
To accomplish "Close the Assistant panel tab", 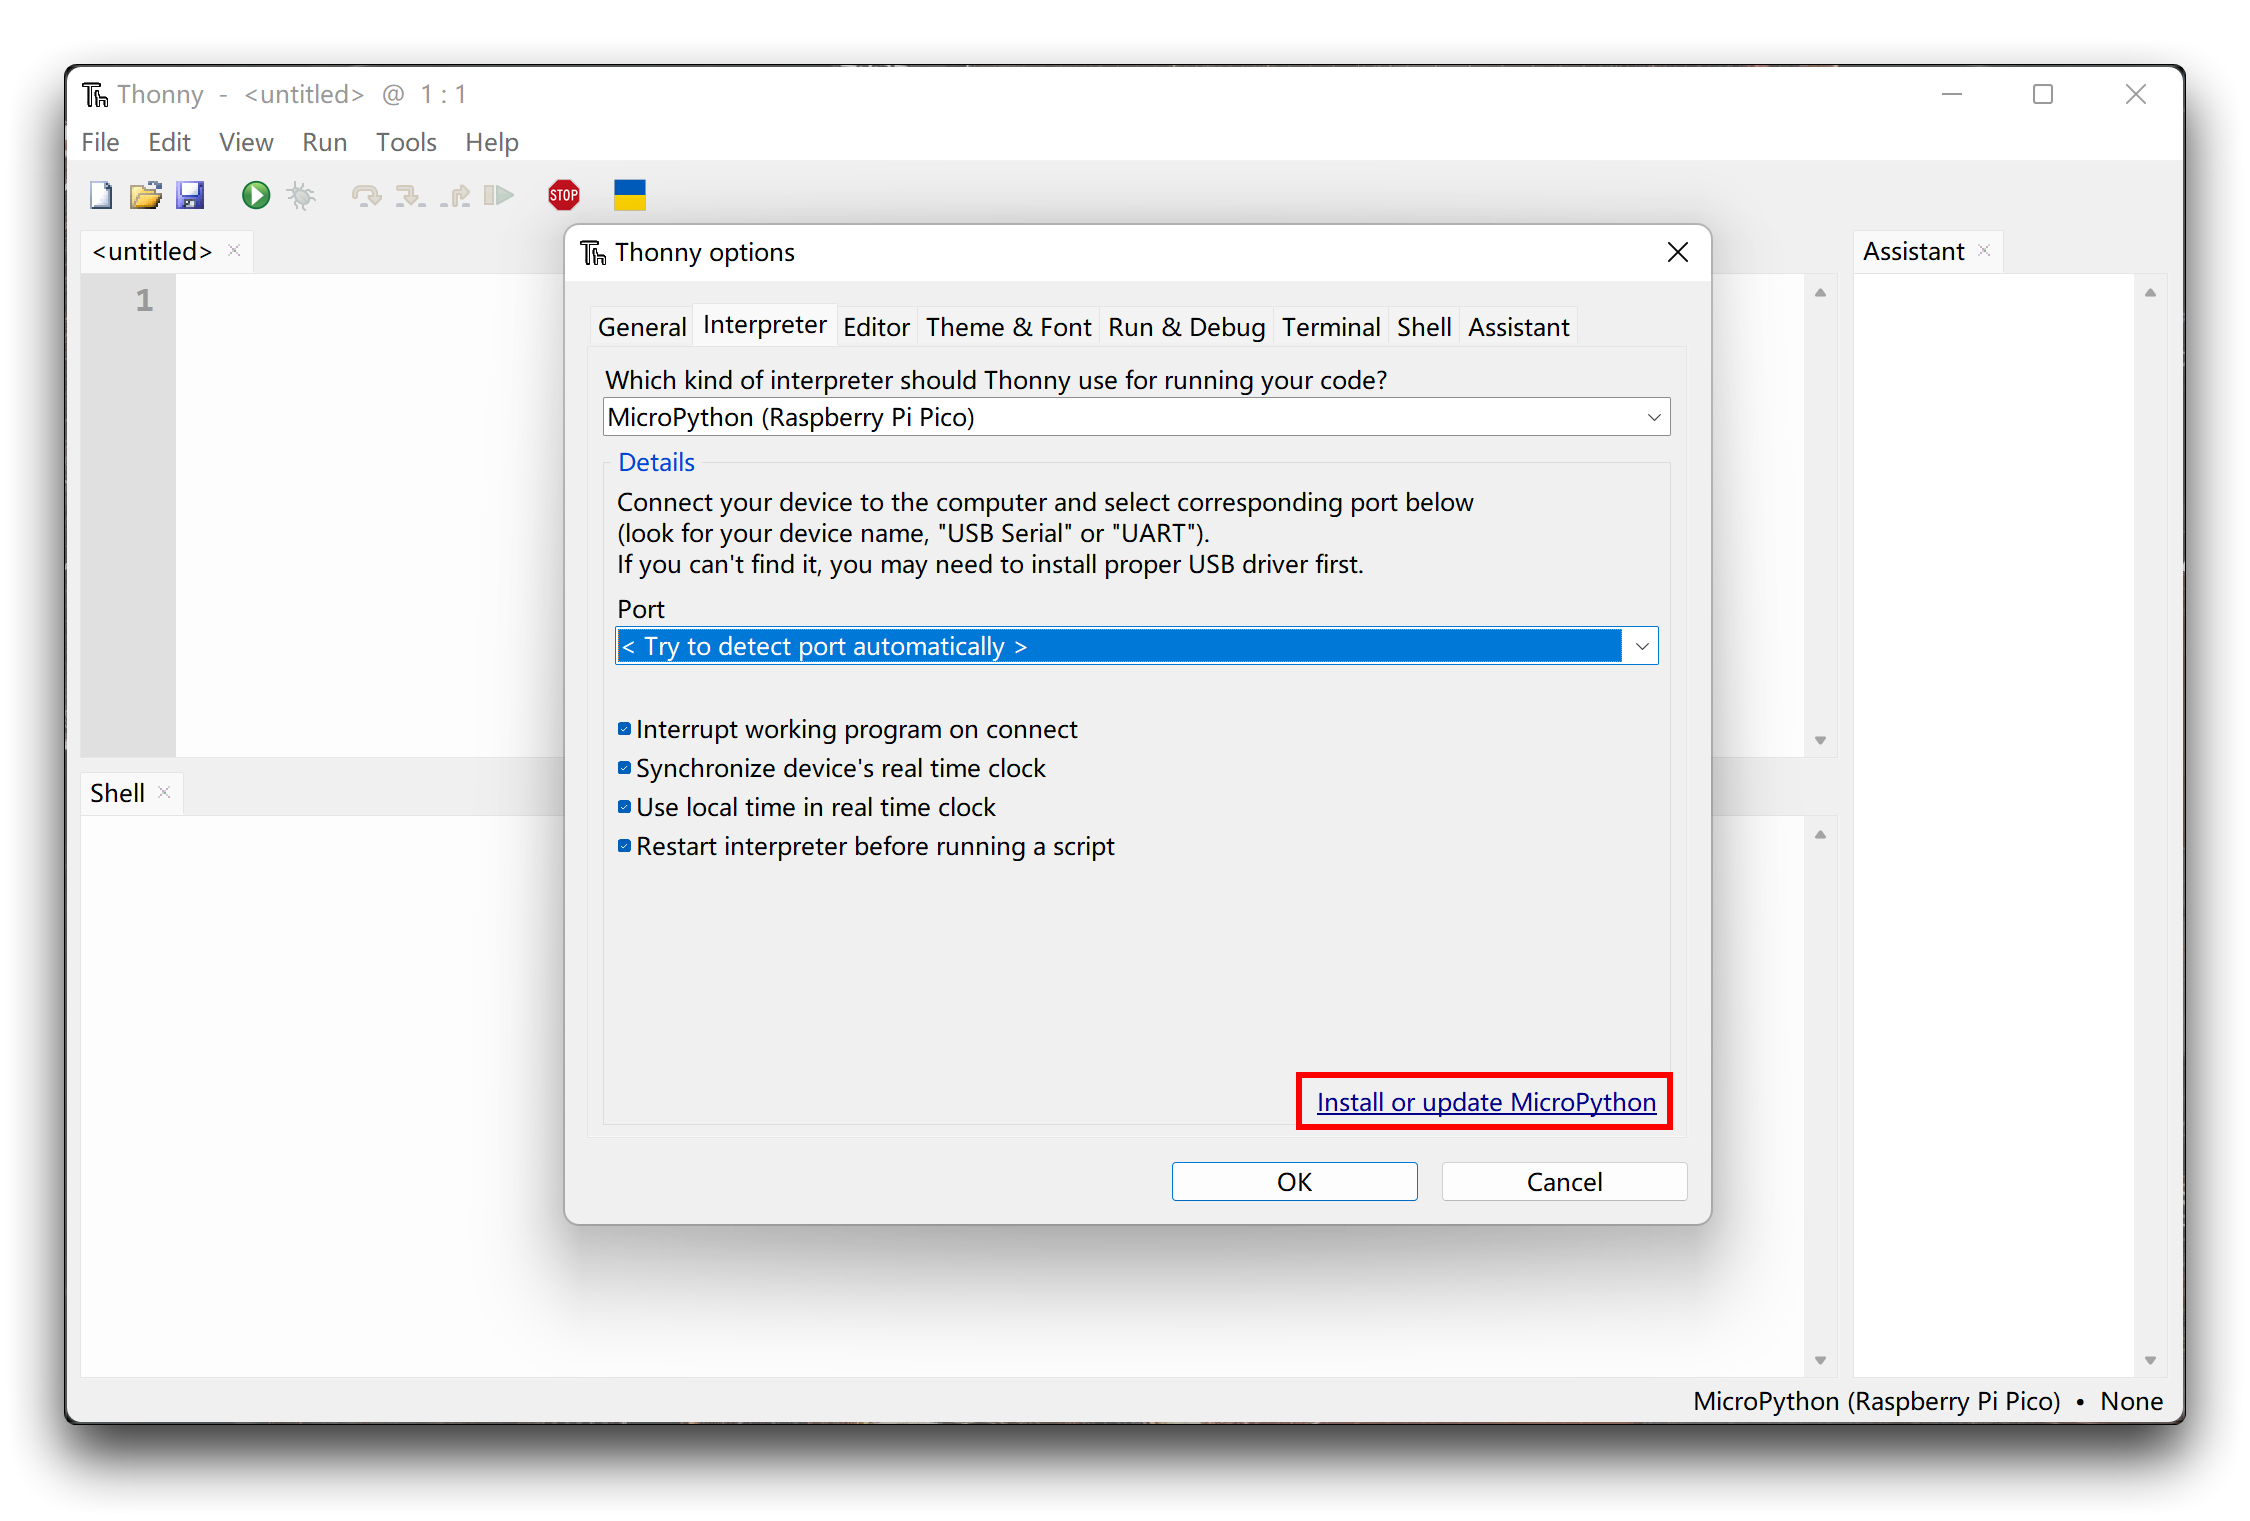I will click(x=1985, y=250).
